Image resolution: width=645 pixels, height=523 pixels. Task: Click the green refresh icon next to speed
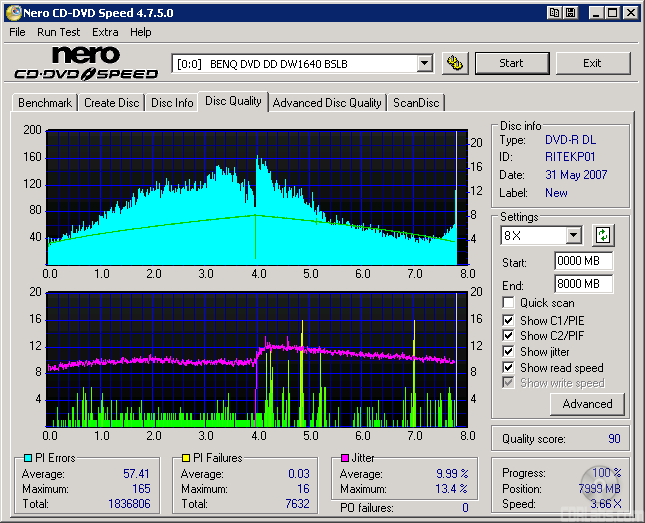[x=603, y=236]
